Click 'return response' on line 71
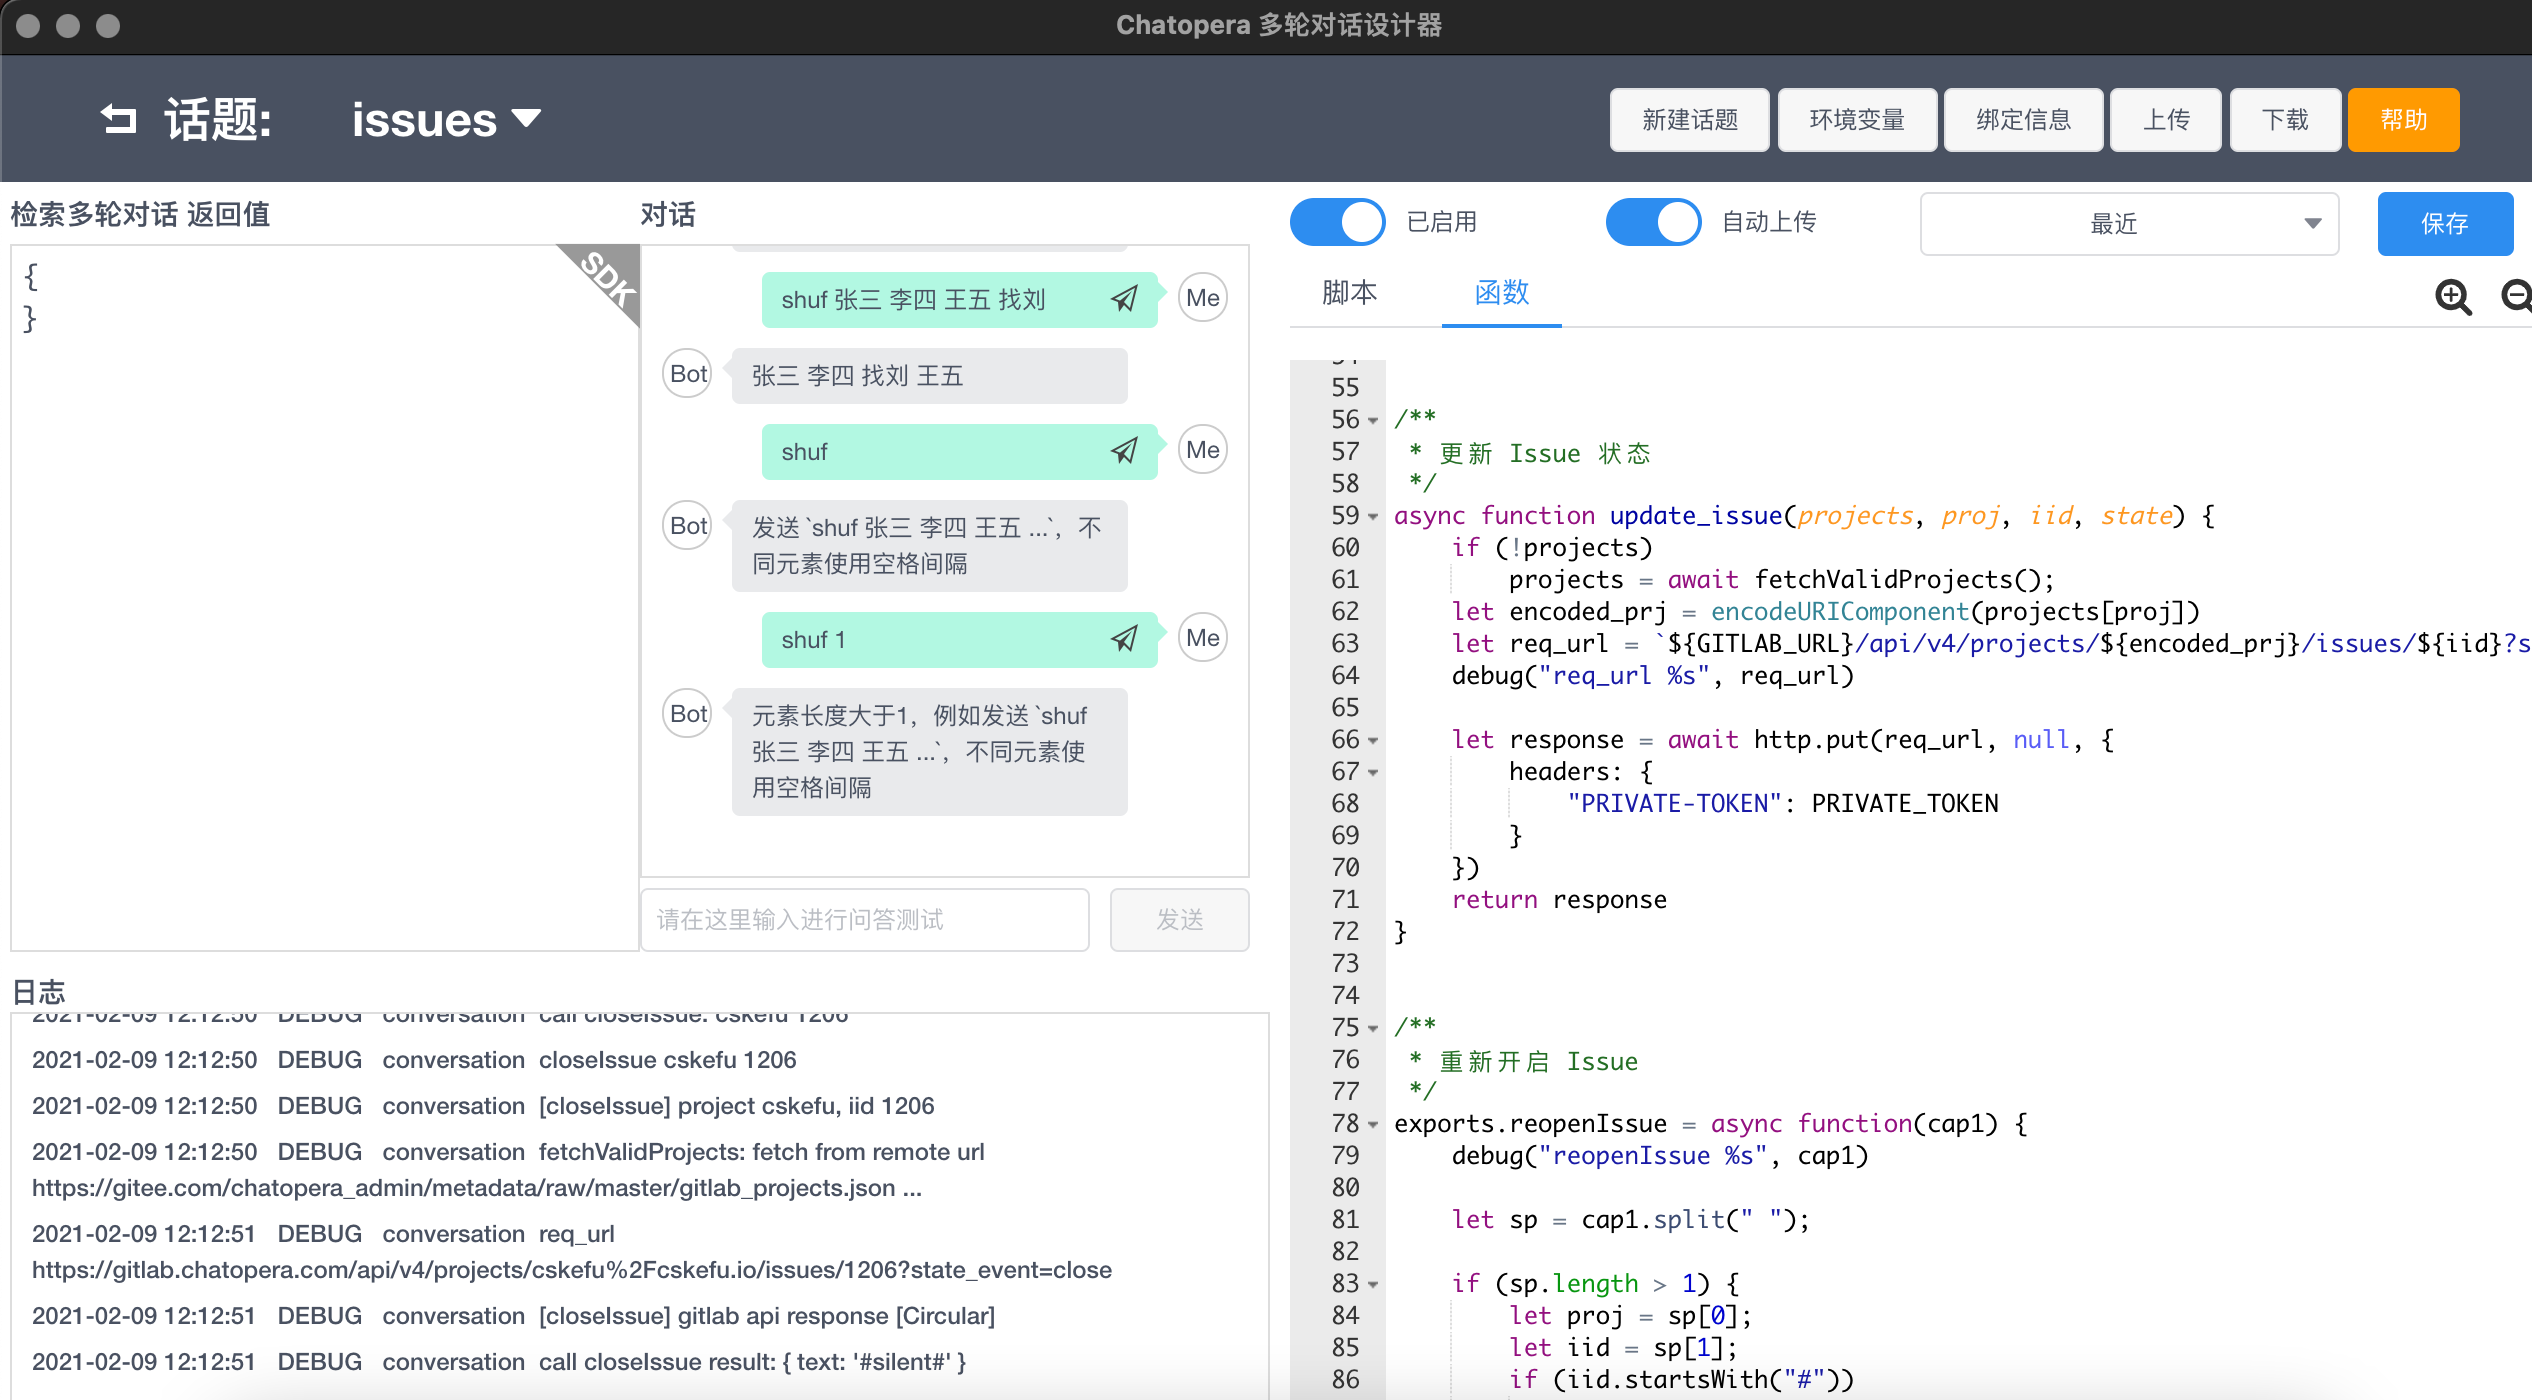This screenshot has width=2532, height=1400. 1559,900
